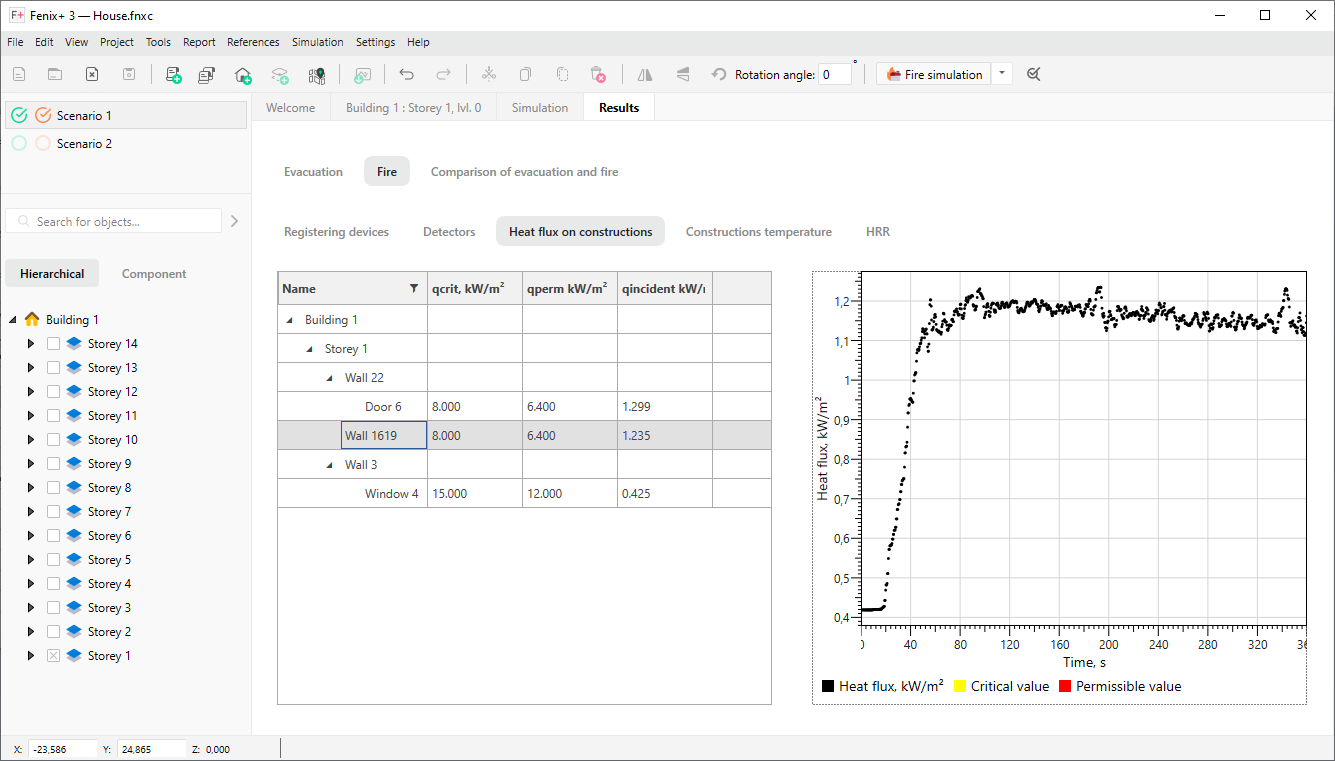Click the search for objects field
This screenshot has height=761, width=1335.
[115, 220]
